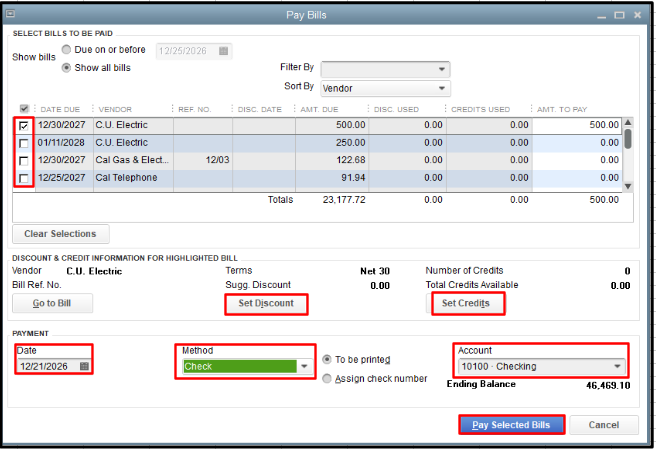The image size is (656, 449).
Task: Click scroll down arrow of bills list
Action: [628, 186]
